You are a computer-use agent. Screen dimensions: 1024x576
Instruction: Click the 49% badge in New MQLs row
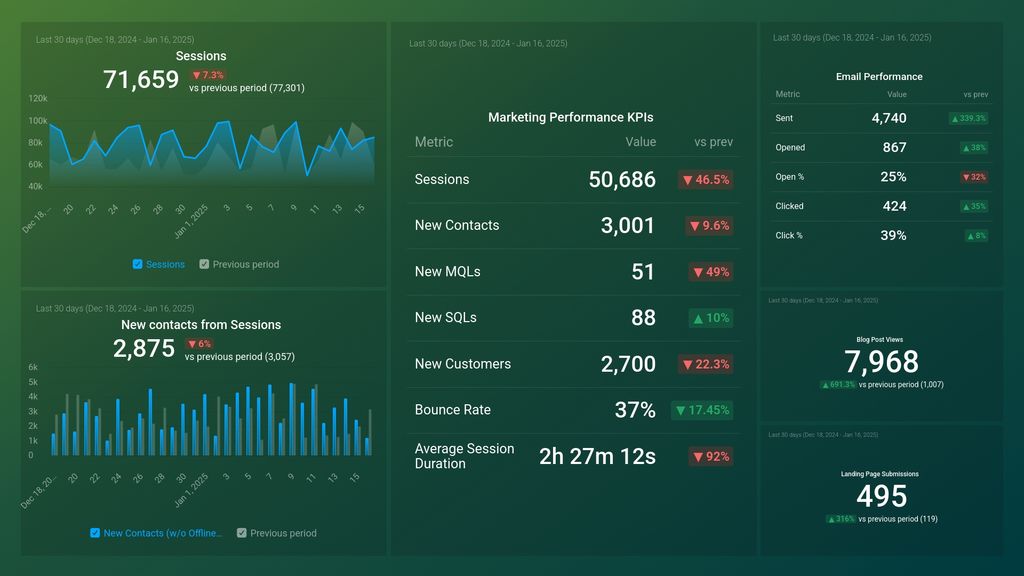coord(711,272)
